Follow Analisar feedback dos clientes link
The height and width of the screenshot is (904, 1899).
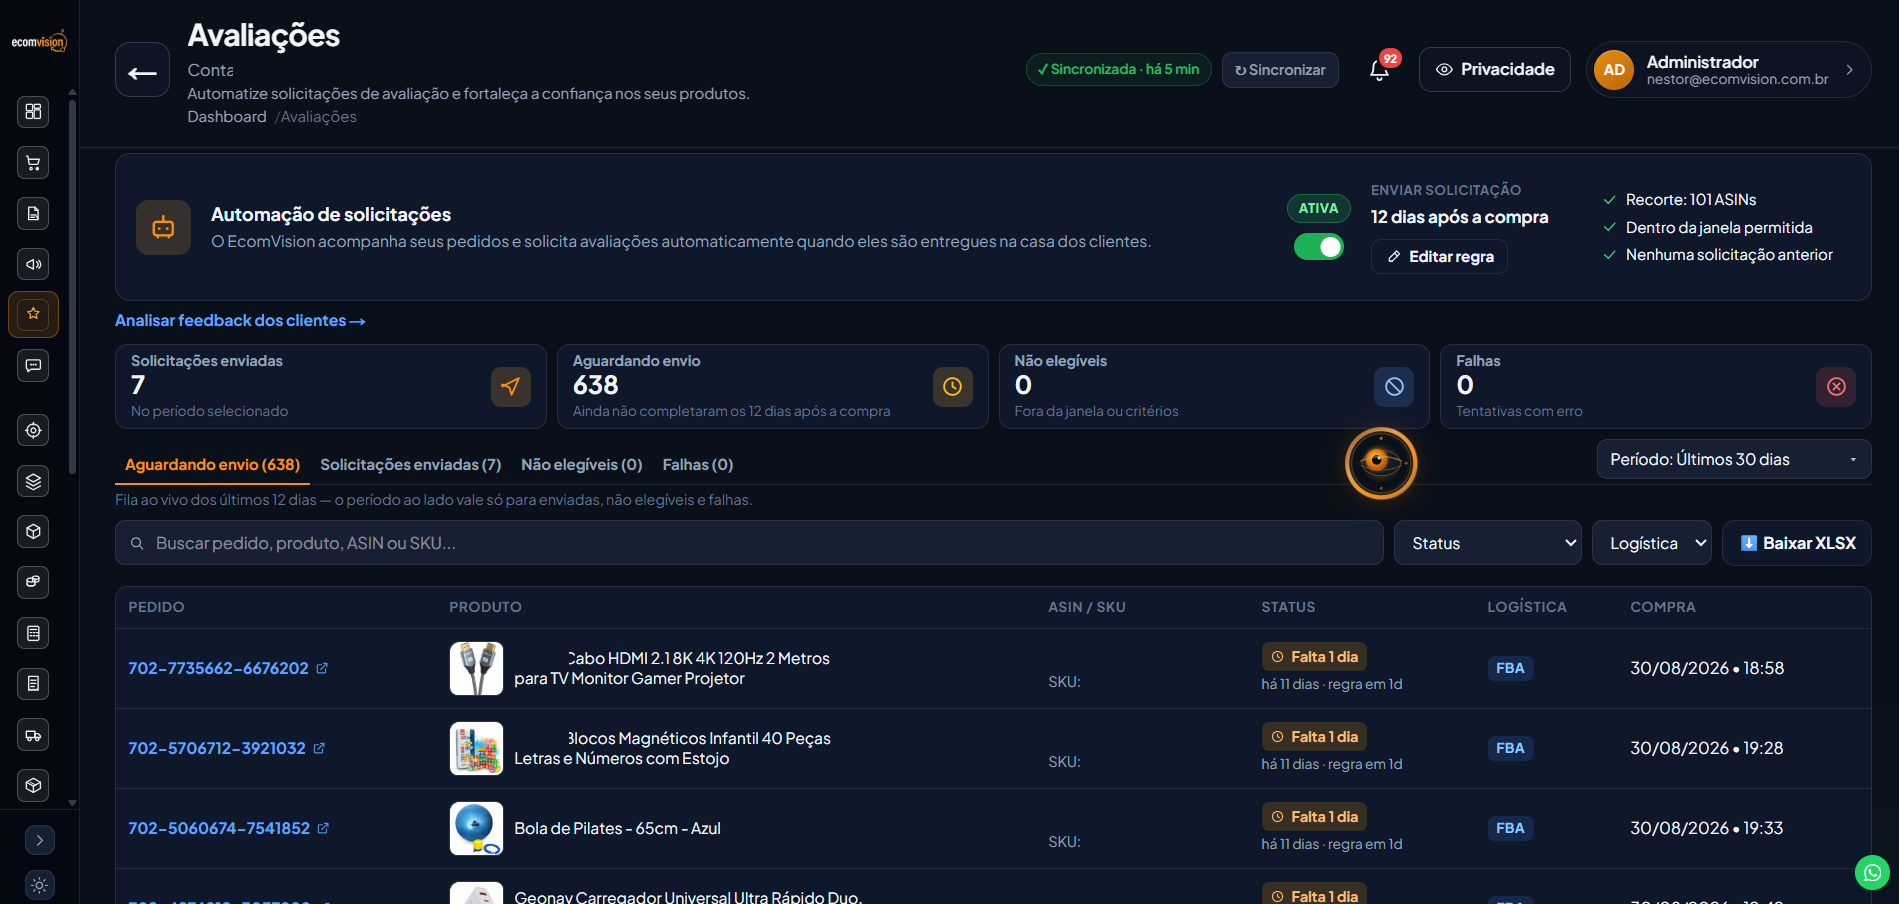(240, 321)
